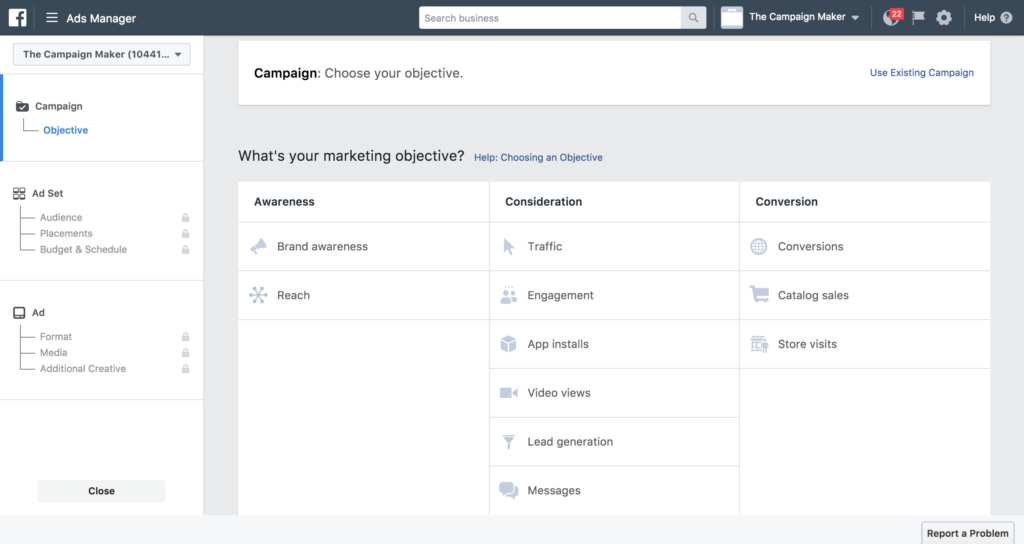Click the lock icon next to Media

(x=185, y=353)
